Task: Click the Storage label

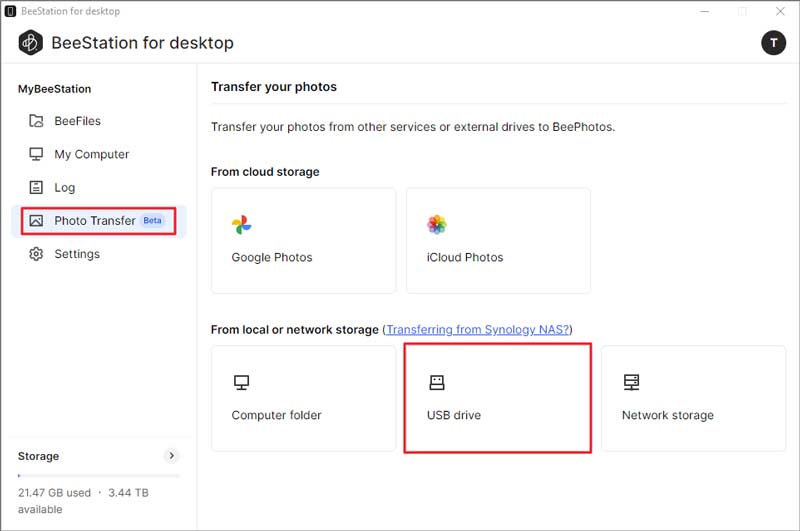Action: pyautogui.click(x=38, y=456)
